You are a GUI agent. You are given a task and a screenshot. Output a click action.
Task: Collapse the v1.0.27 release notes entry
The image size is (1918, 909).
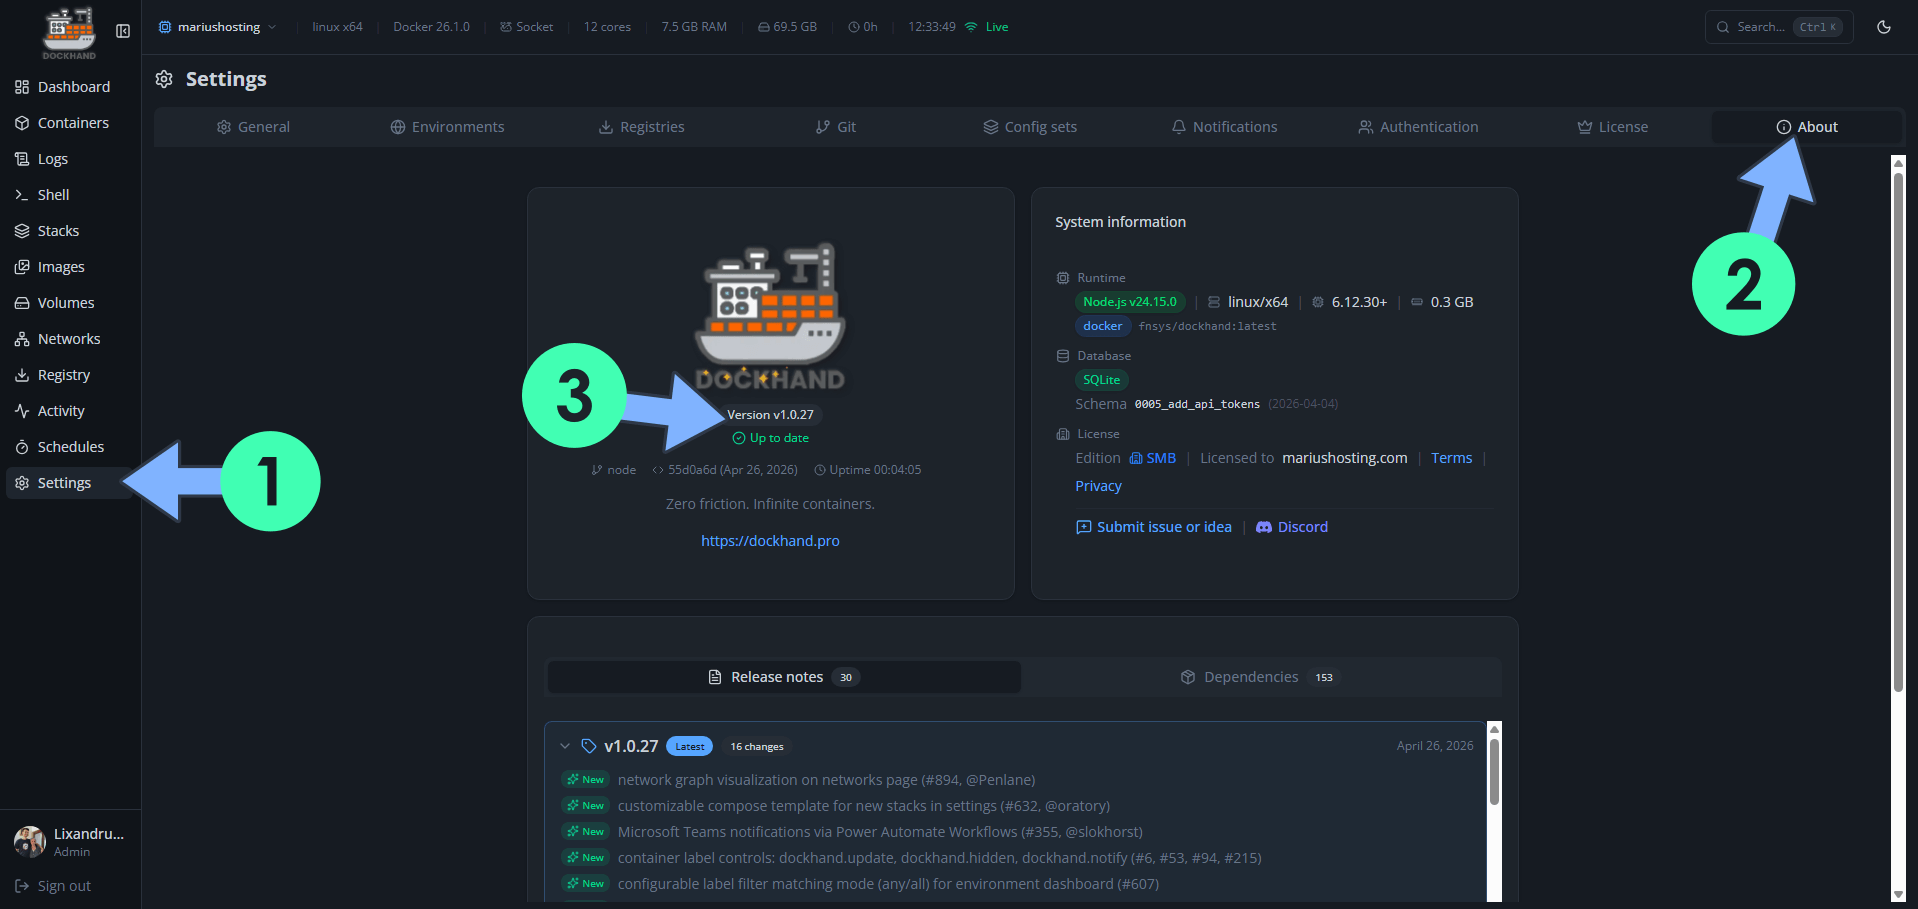pyautogui.click(x=566, y=746)
